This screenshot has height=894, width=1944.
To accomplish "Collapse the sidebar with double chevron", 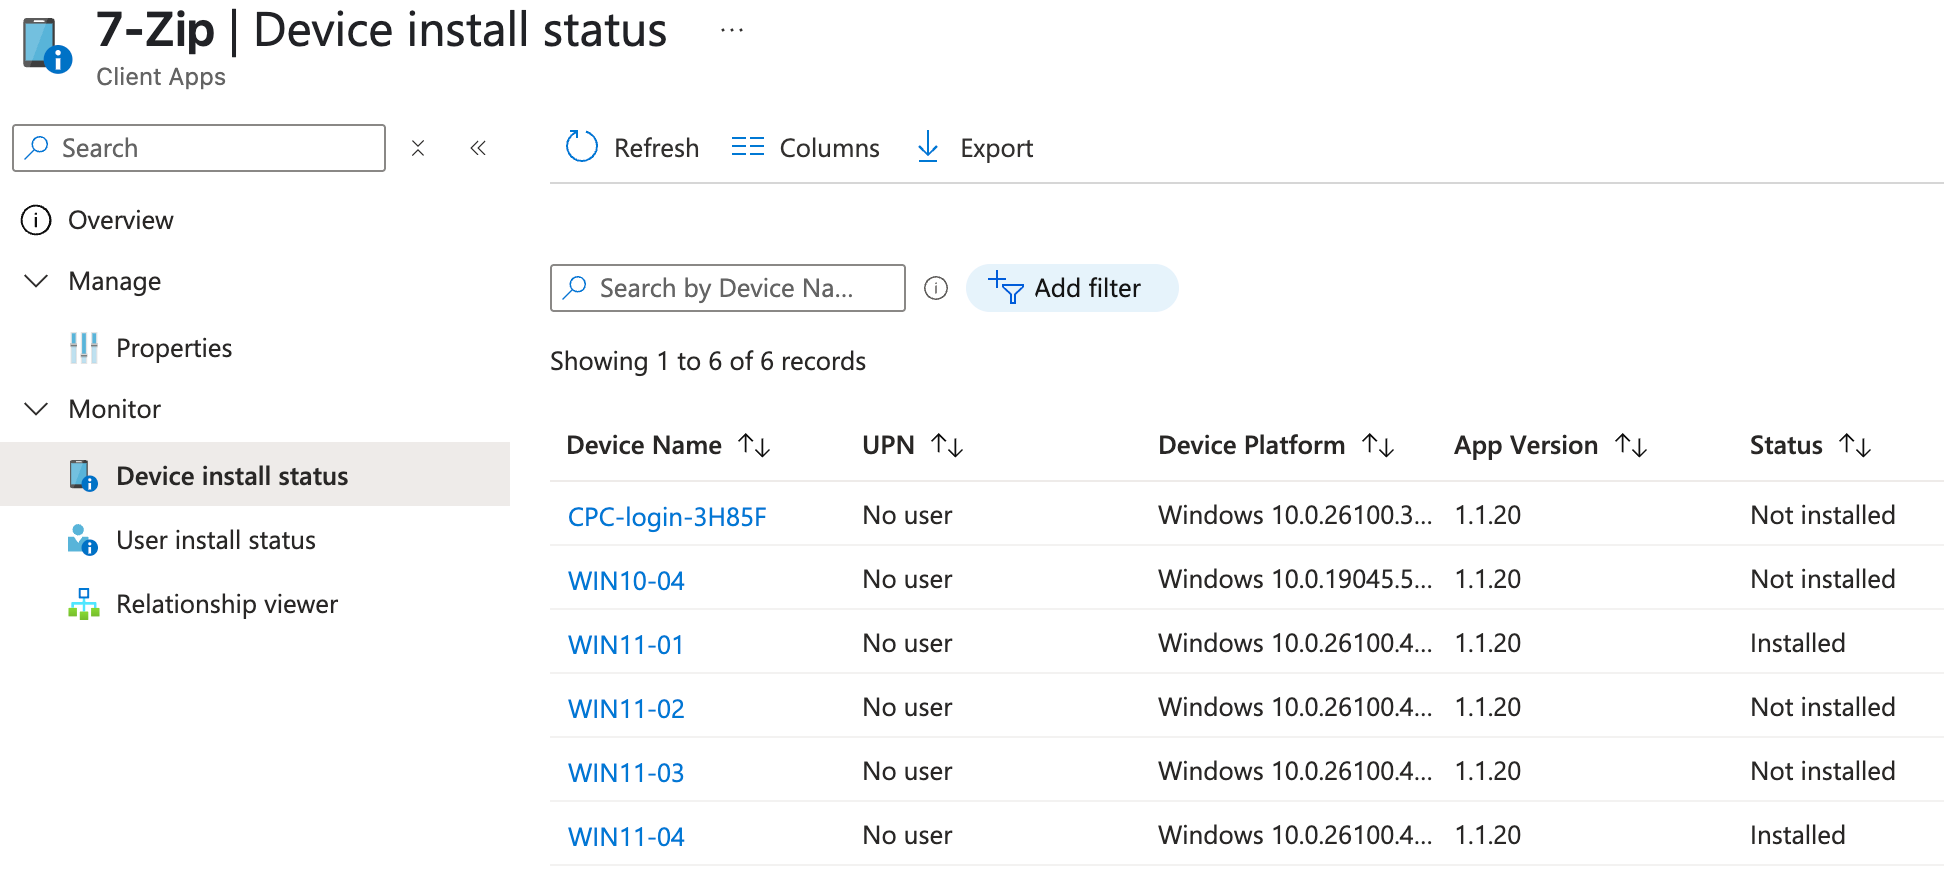I will click(x=478, y=148).
